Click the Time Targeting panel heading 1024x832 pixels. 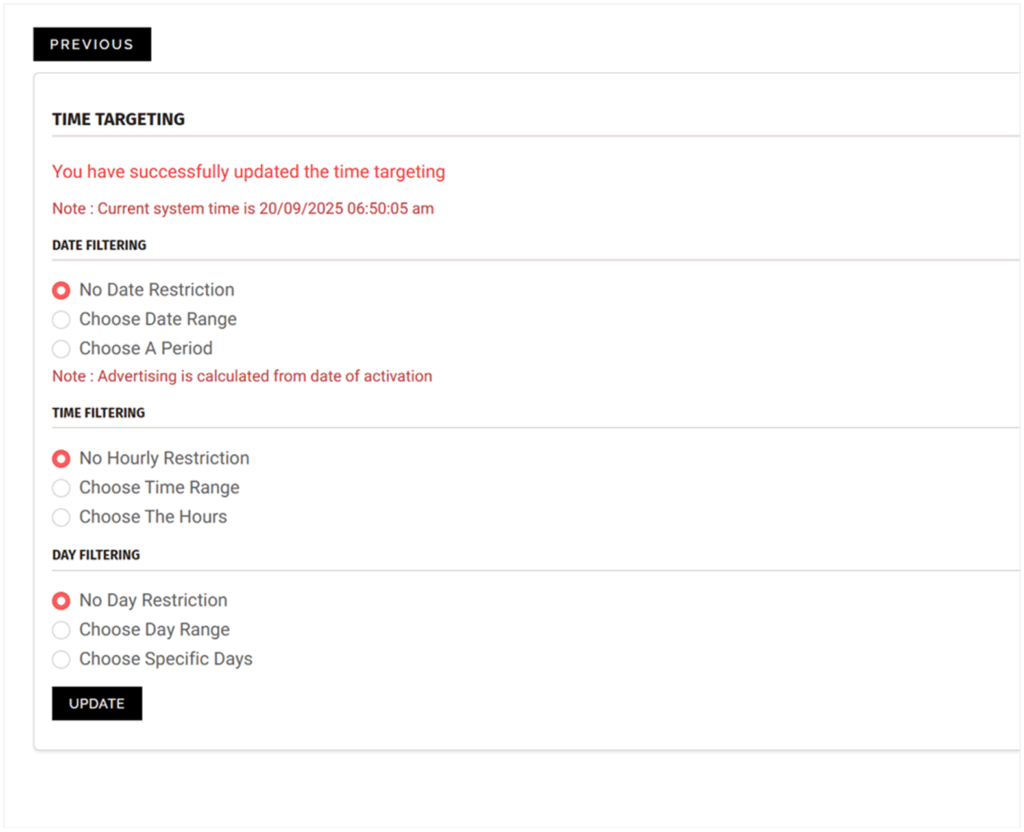click(118, 119)
